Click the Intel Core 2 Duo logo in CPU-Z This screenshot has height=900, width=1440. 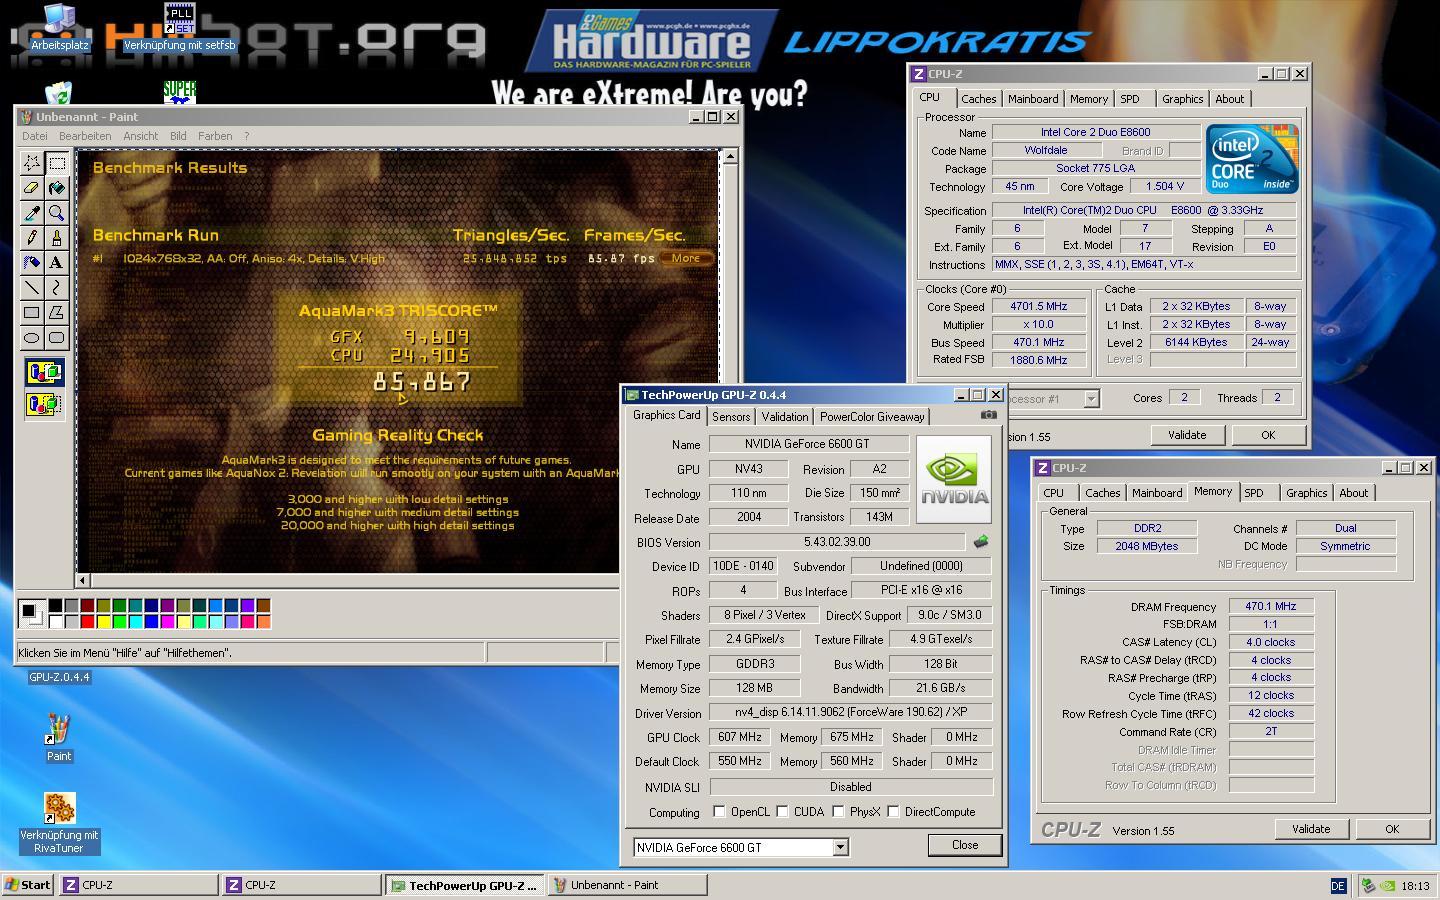pyautogui.click(x=1252, y=159)
